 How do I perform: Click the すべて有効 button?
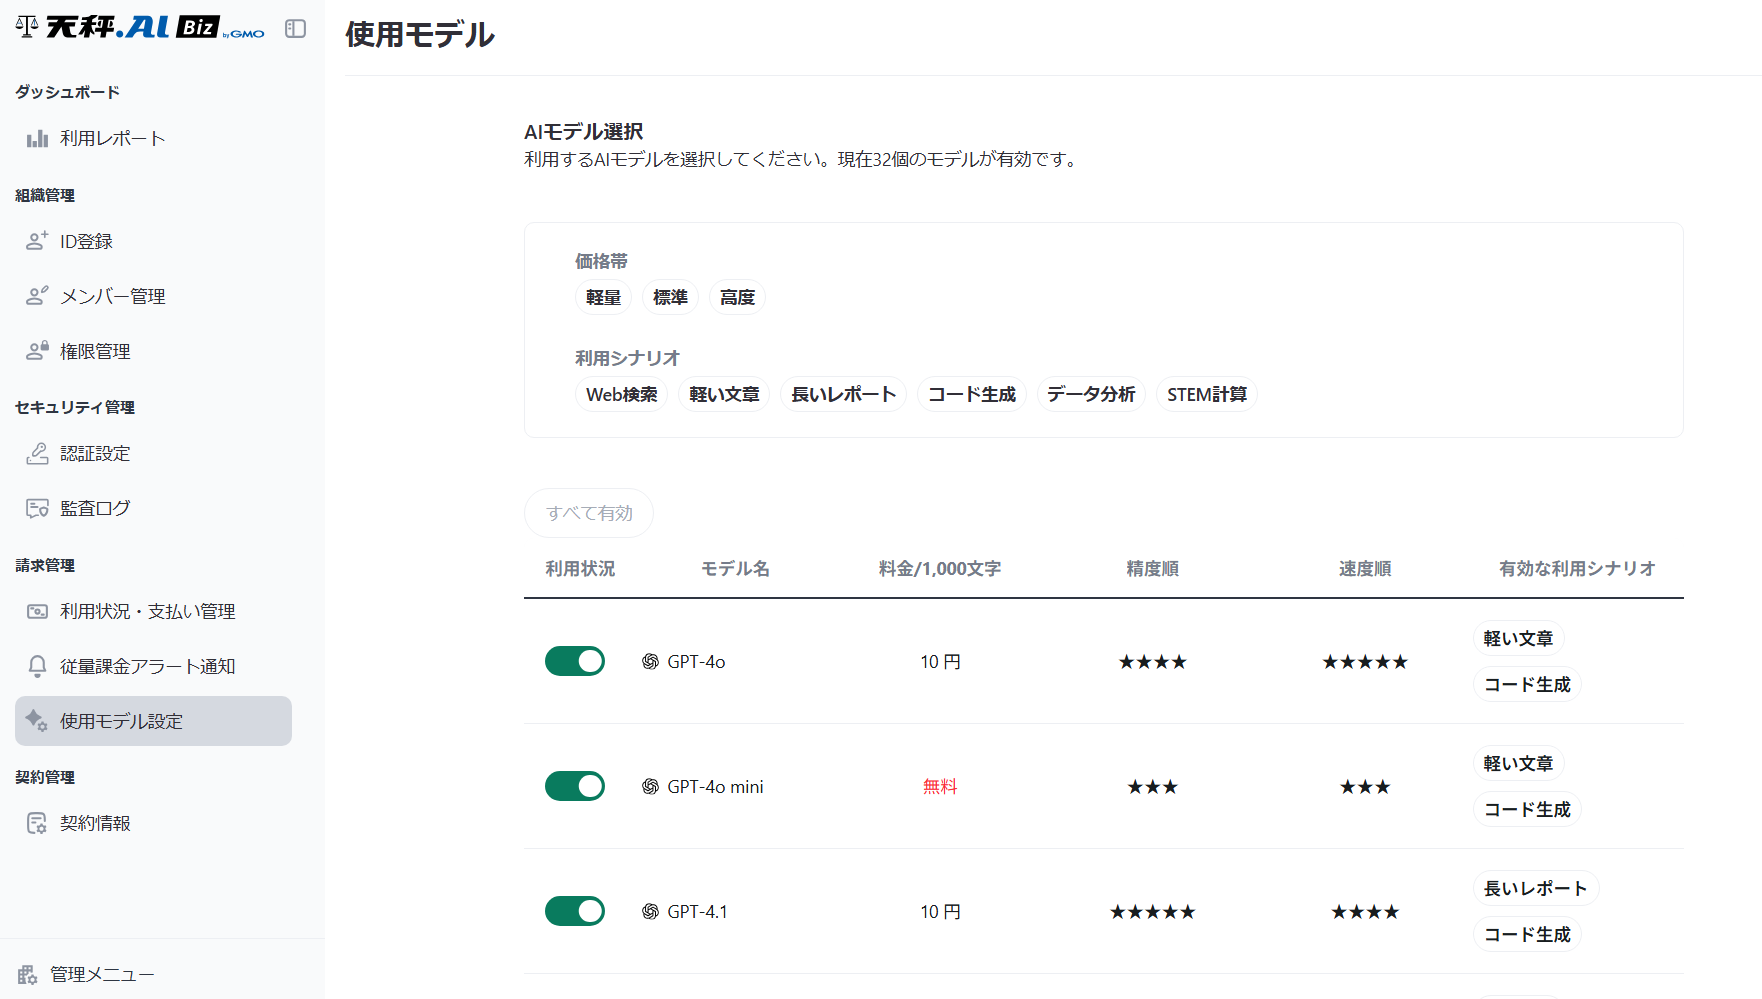point(589,513)
